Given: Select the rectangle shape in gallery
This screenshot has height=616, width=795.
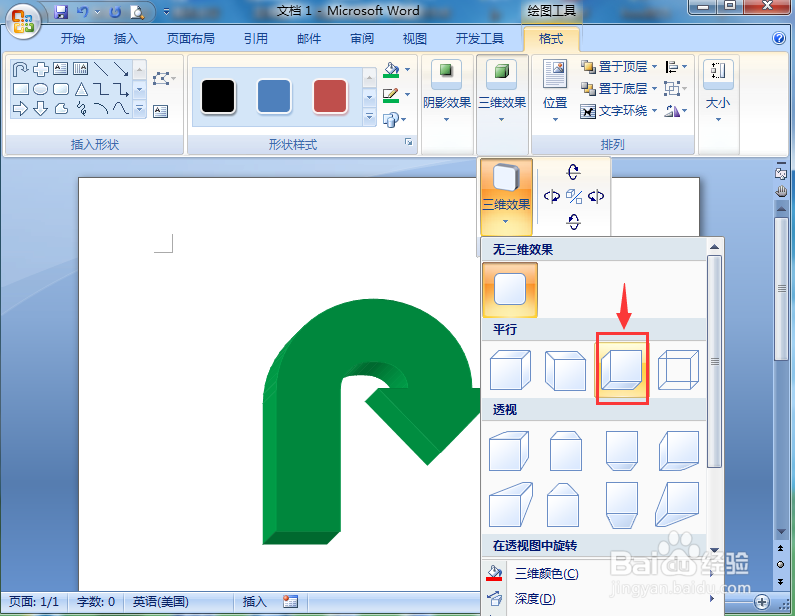Looking at the screenshot, I should 20,89.
